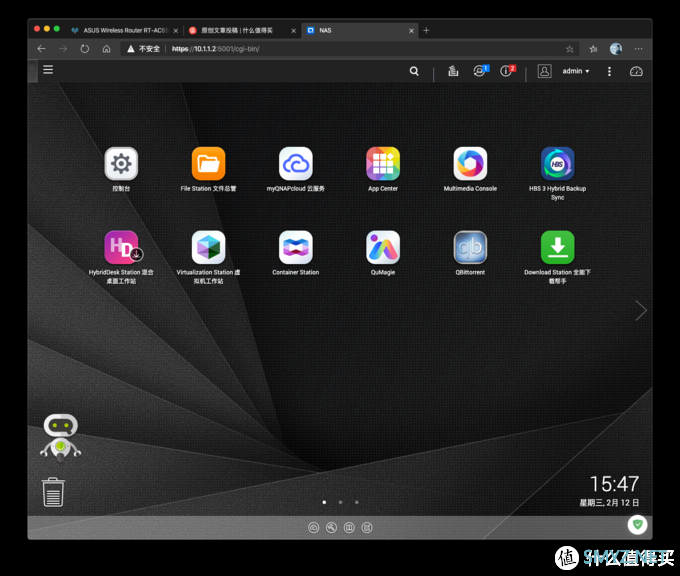Click the browser home button
The width and height of the screenshot is (680, 576).
106,49
